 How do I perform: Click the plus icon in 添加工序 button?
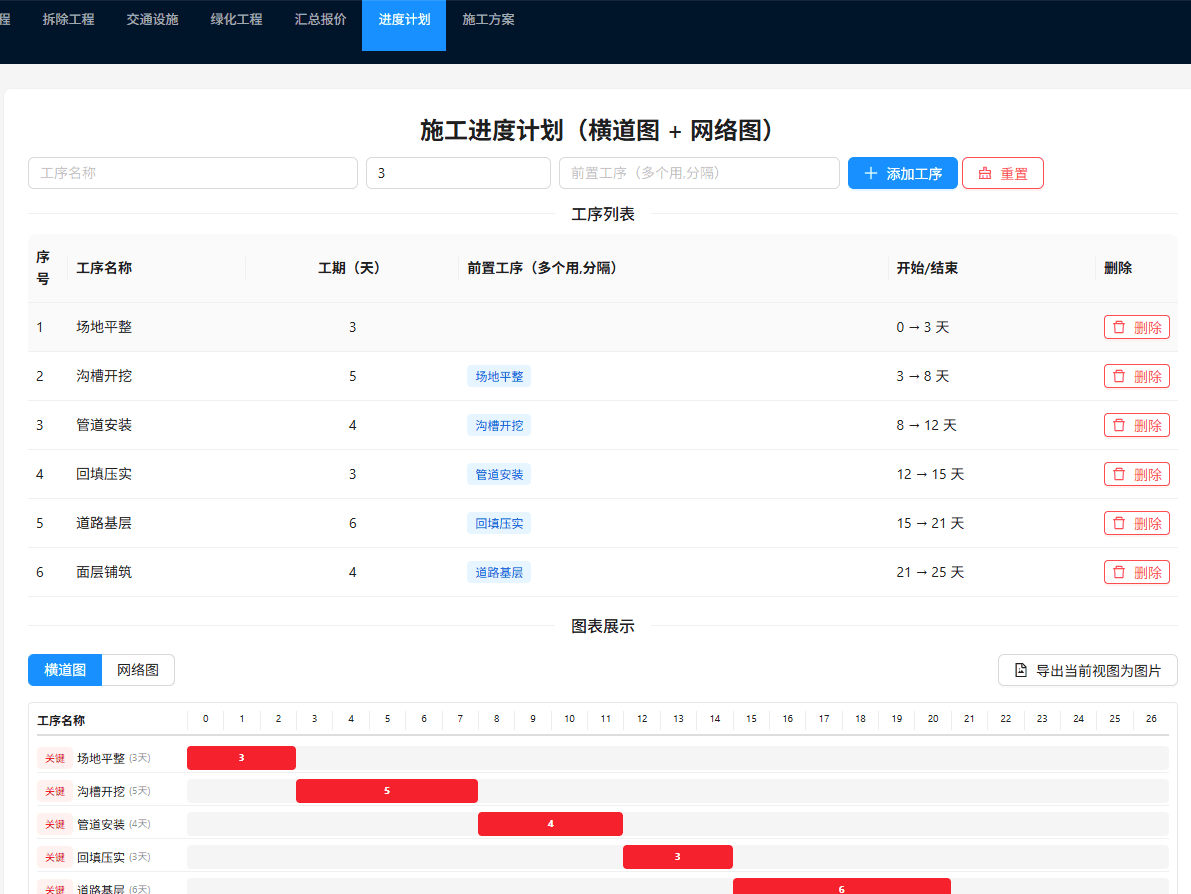coord(870,173)
